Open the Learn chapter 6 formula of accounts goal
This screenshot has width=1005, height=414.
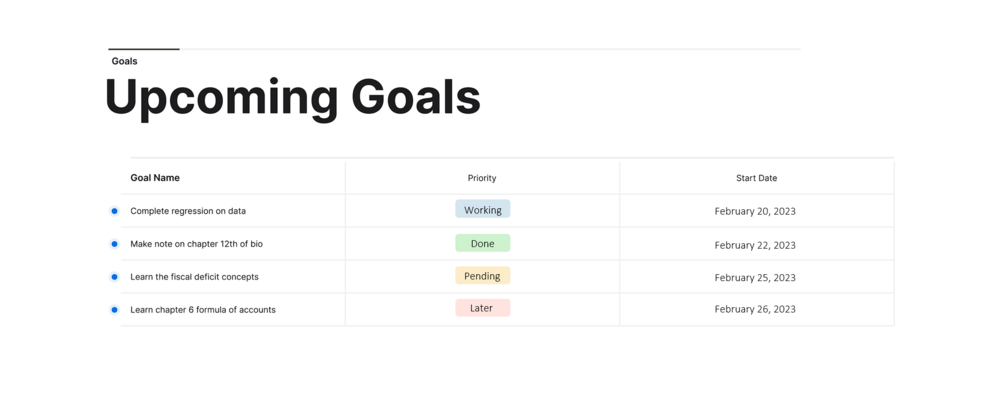coord(203,310)
